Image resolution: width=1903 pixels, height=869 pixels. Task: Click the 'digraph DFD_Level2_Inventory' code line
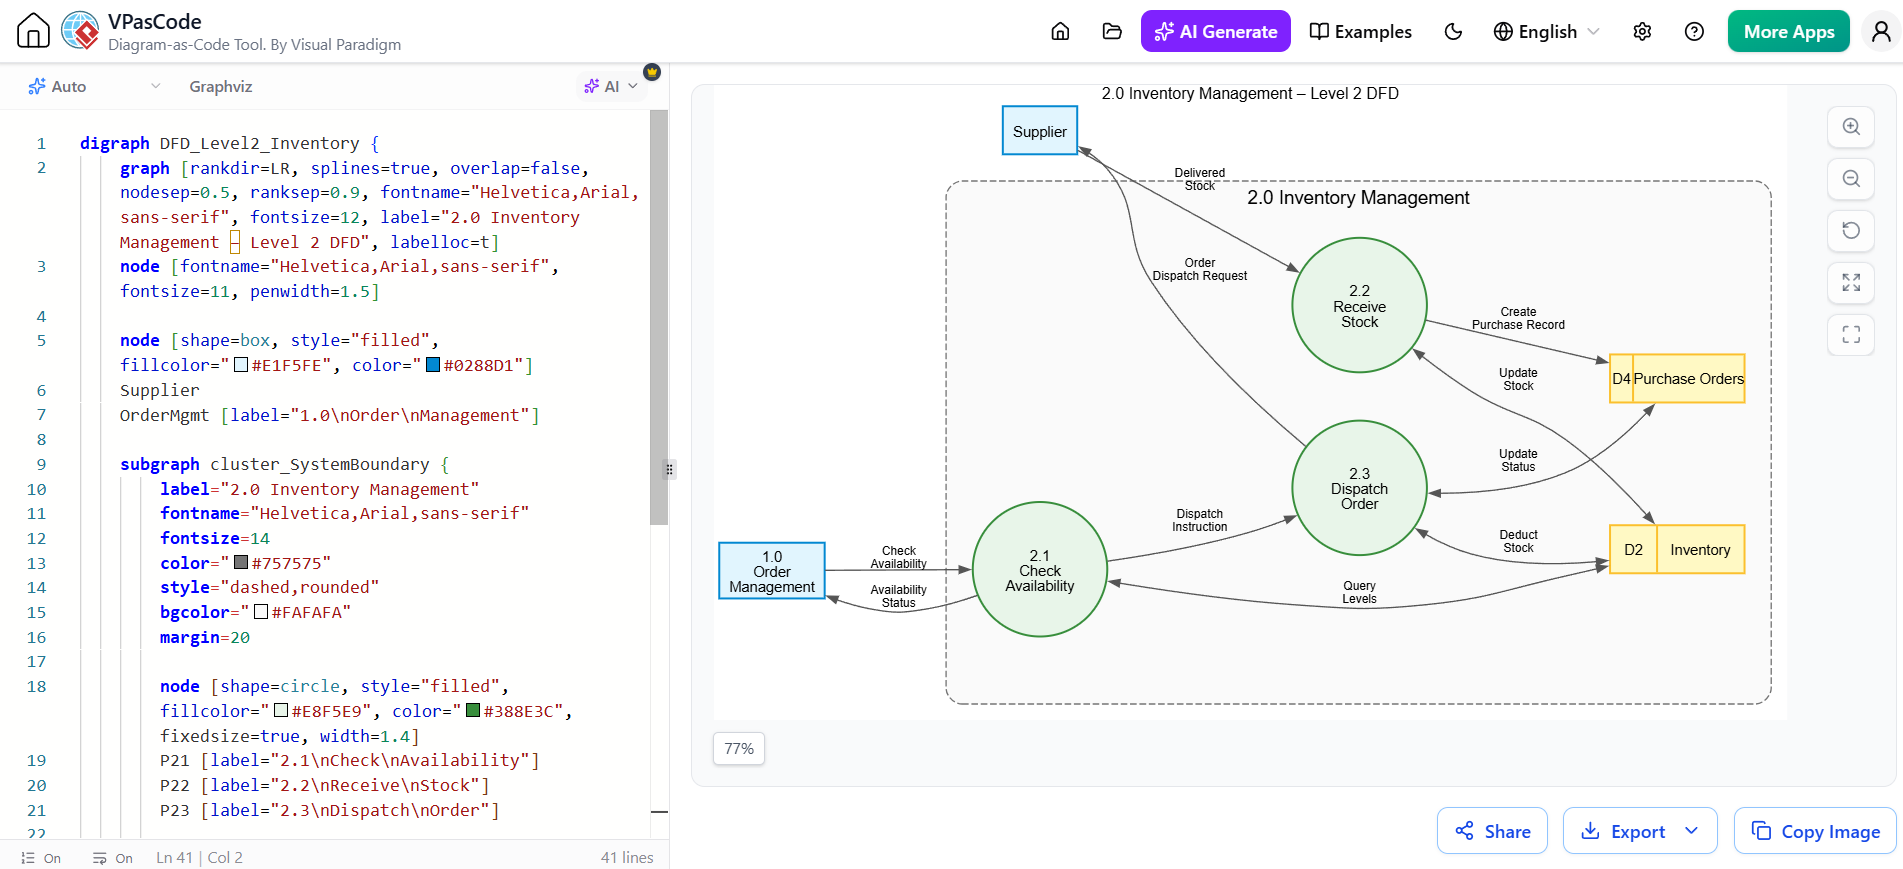[x=229, y=143]
